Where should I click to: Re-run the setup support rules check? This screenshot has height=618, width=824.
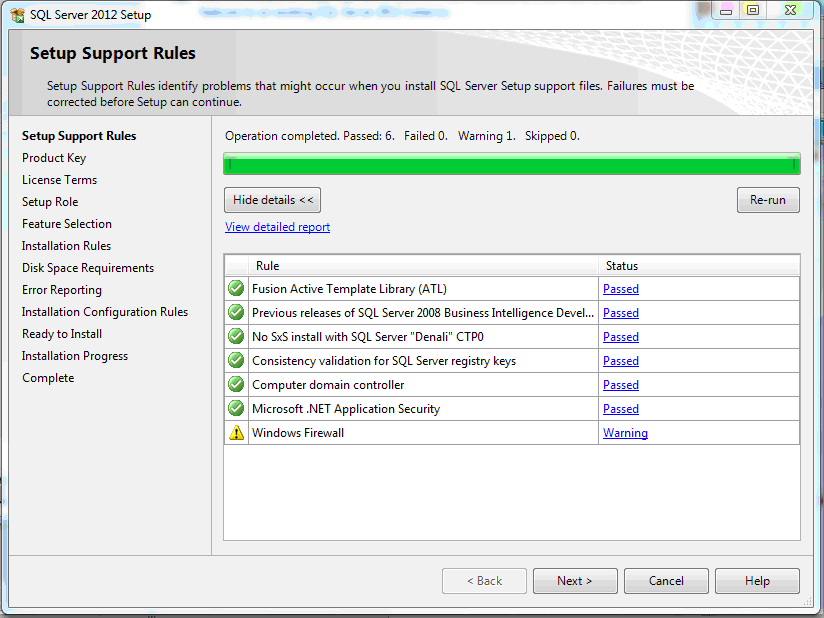[x=767, y=200]
